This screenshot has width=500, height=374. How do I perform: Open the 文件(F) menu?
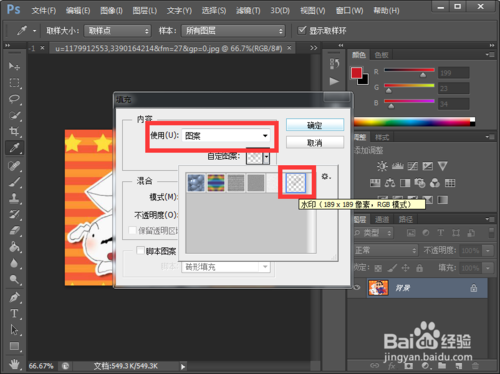[x=44, y=11]
